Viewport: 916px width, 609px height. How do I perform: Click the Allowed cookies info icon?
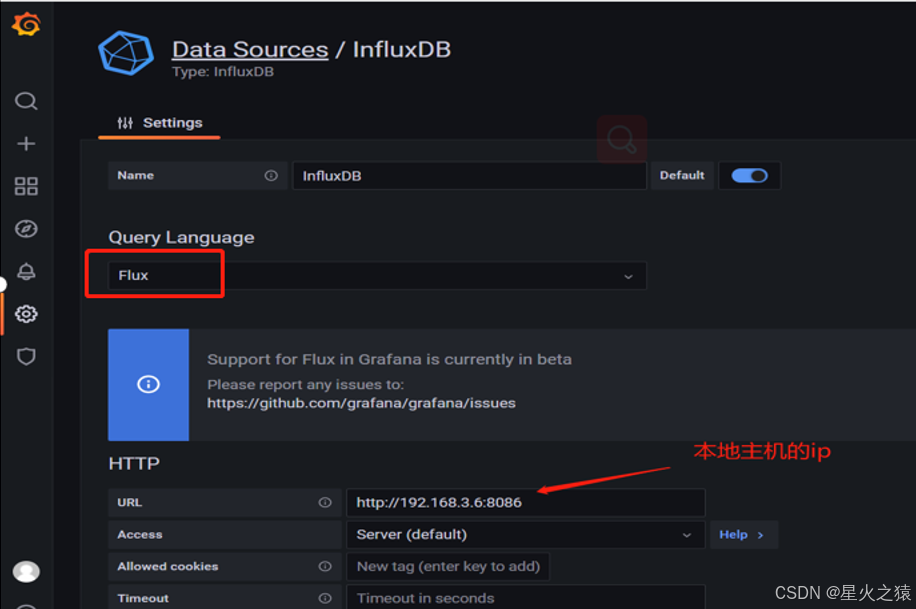pos(325,566)
